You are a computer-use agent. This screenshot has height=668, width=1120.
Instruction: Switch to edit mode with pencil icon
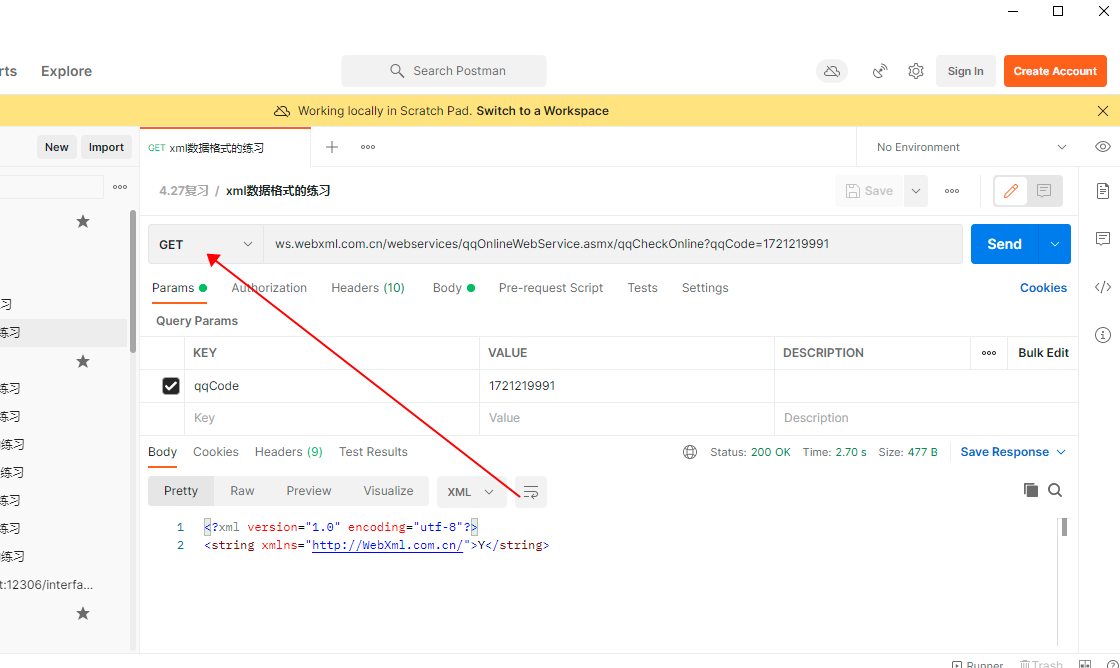pyautogui.click(x=1011, y=191)
